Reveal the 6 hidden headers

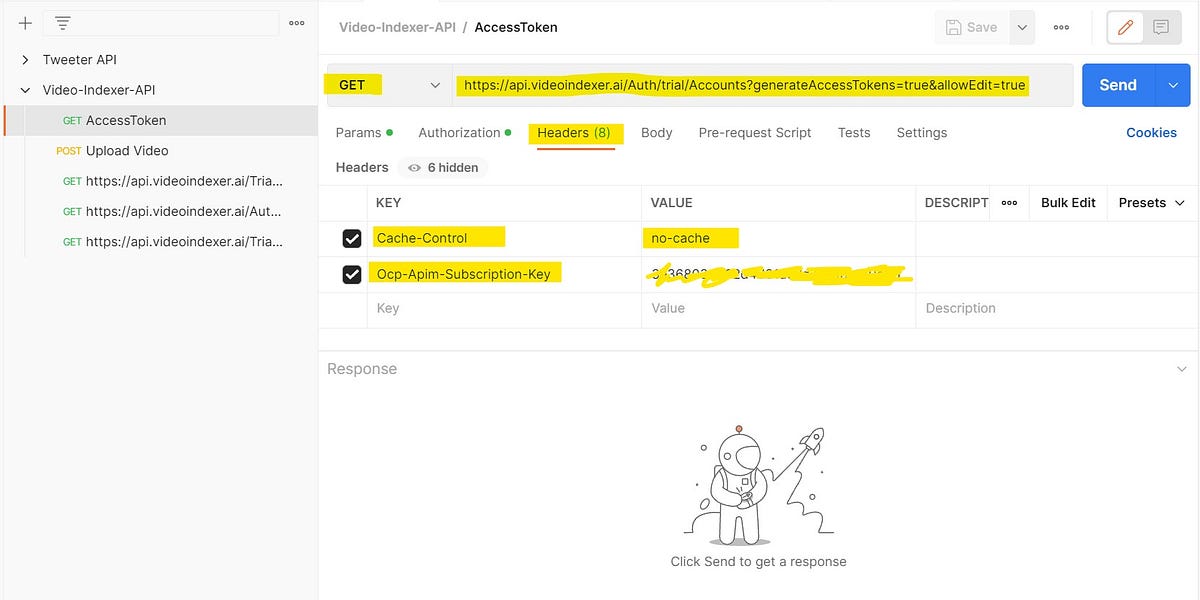(x=441, y=167)
